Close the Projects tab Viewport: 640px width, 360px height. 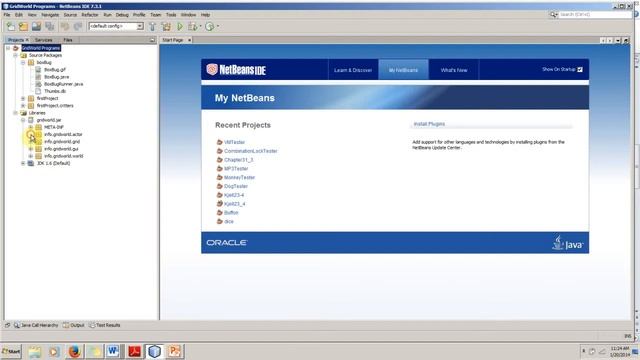[x=27, y=40]
